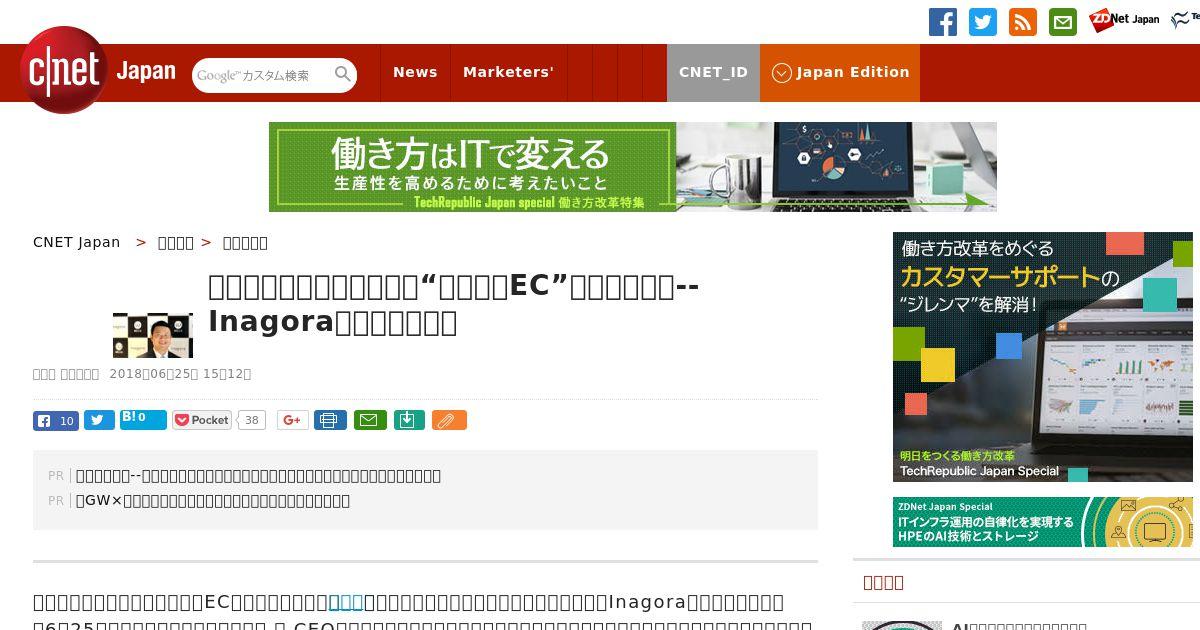Focus the Google custom search field
The width and height of the screenshot is (1200, 630).
point(263,75)
